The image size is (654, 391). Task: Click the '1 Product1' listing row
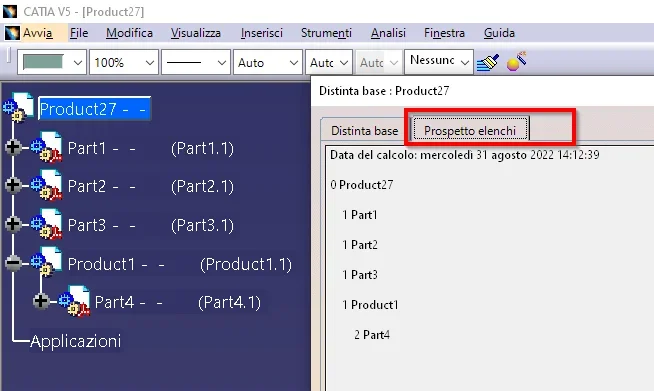coord(370,305)
